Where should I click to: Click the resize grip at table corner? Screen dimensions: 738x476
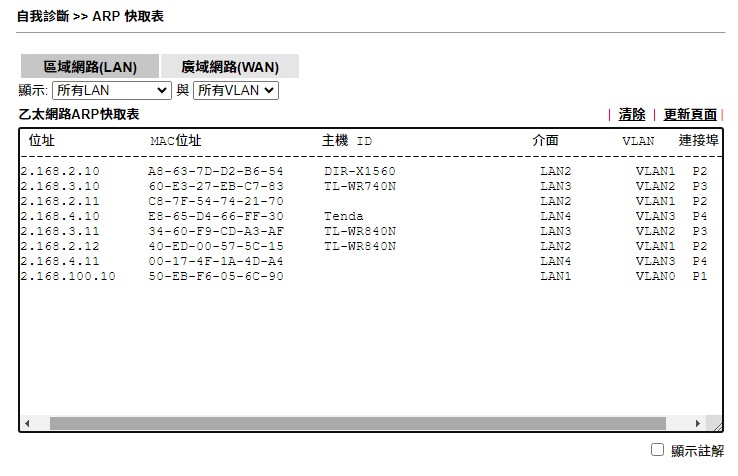[714, 424]
